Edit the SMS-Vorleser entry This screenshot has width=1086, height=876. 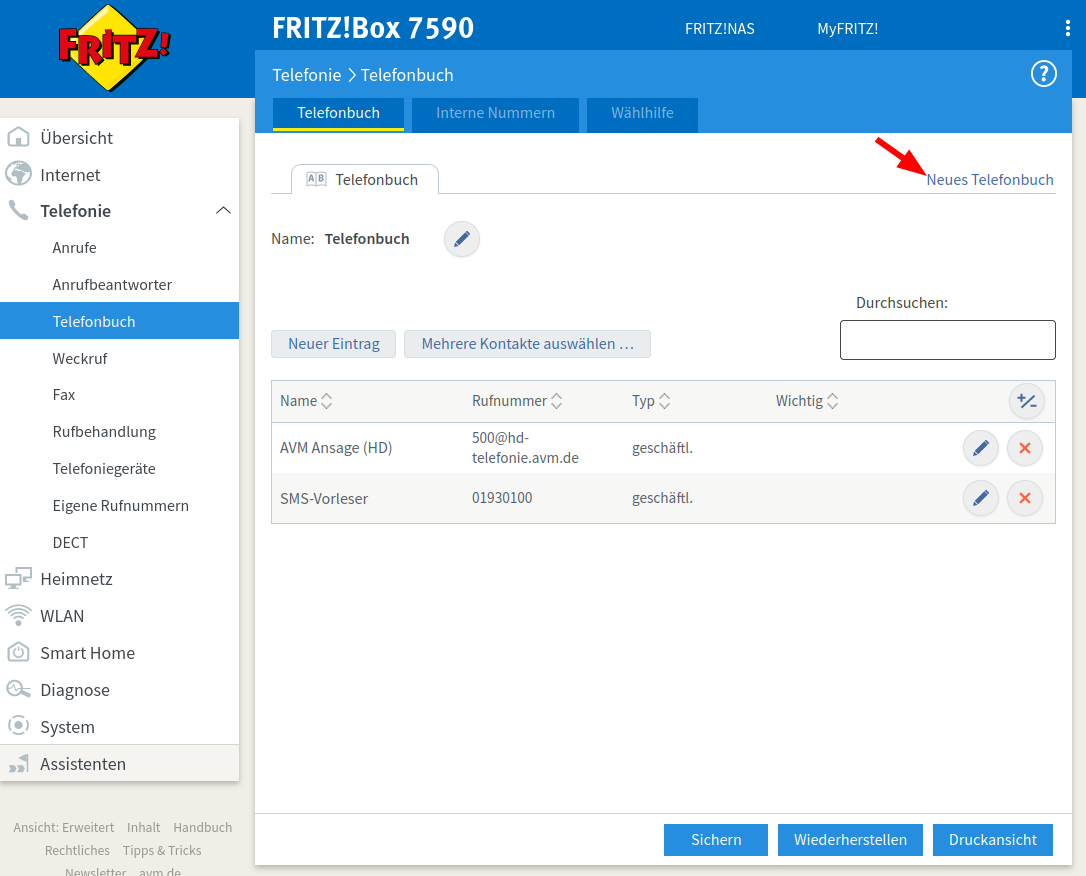980,498
